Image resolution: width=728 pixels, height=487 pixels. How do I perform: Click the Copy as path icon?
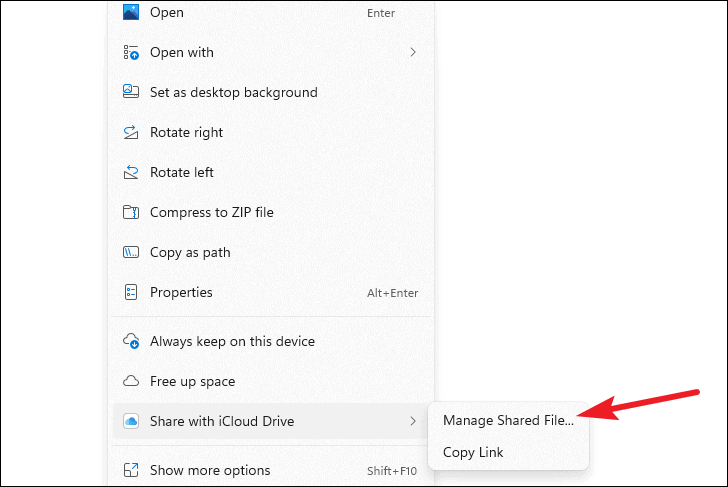pyautogui.click(x=131, y=252)
